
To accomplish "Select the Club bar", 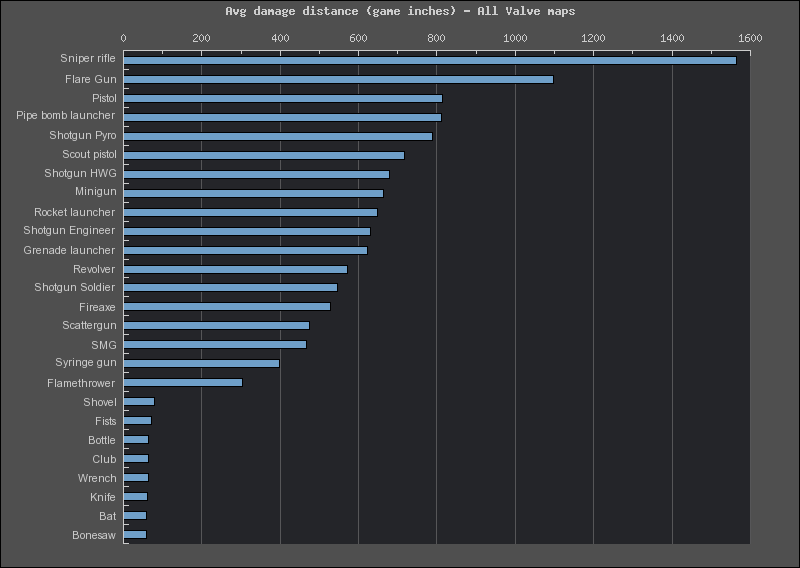I will (x=136, y=459).
